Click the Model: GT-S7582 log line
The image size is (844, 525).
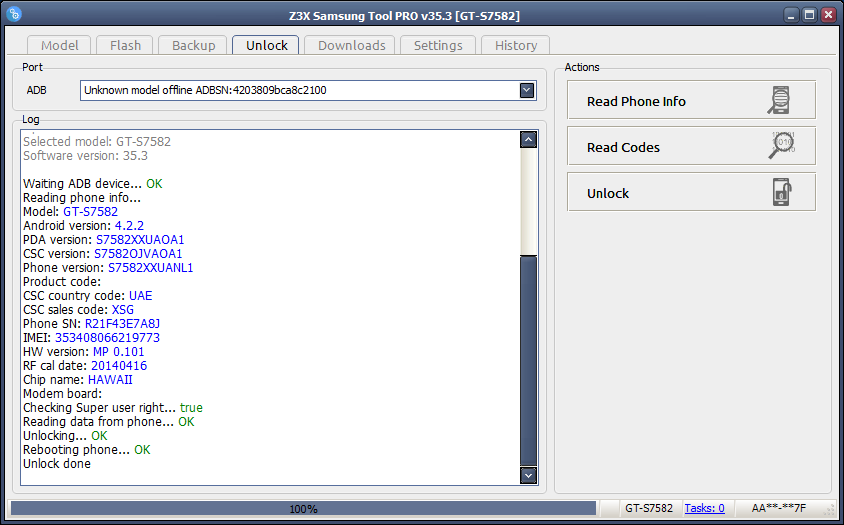click(70, 212)
